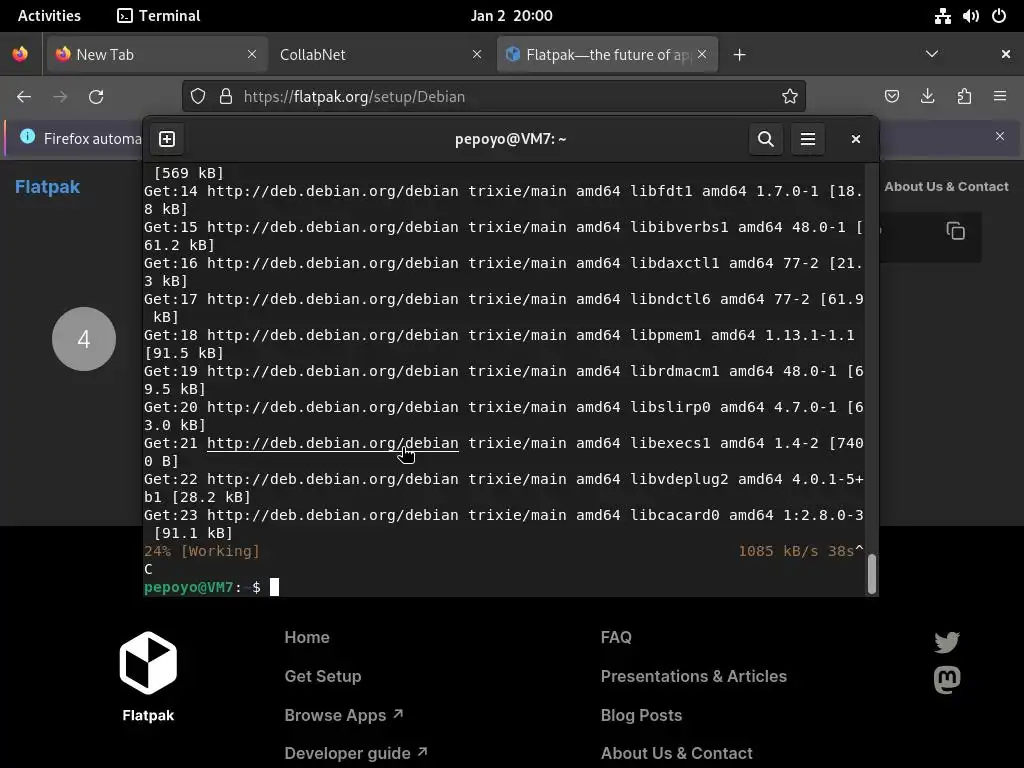Open the Developer guide footer link

pos(356,753)
